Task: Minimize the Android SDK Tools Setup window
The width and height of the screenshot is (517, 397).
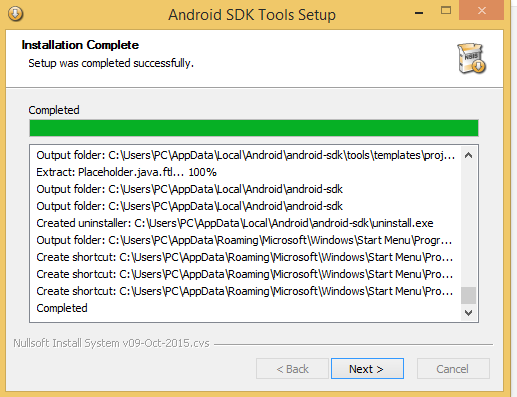Action: tap(419, 13)
